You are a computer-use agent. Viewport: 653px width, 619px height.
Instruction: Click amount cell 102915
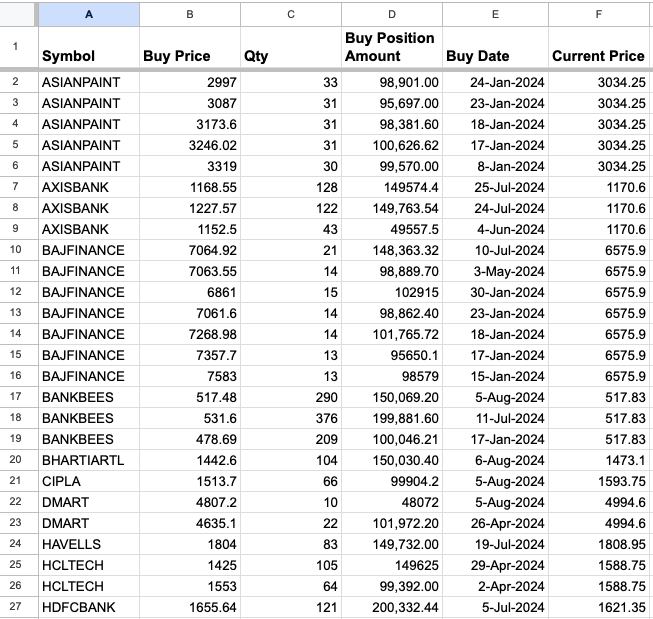tap(392, 292)
